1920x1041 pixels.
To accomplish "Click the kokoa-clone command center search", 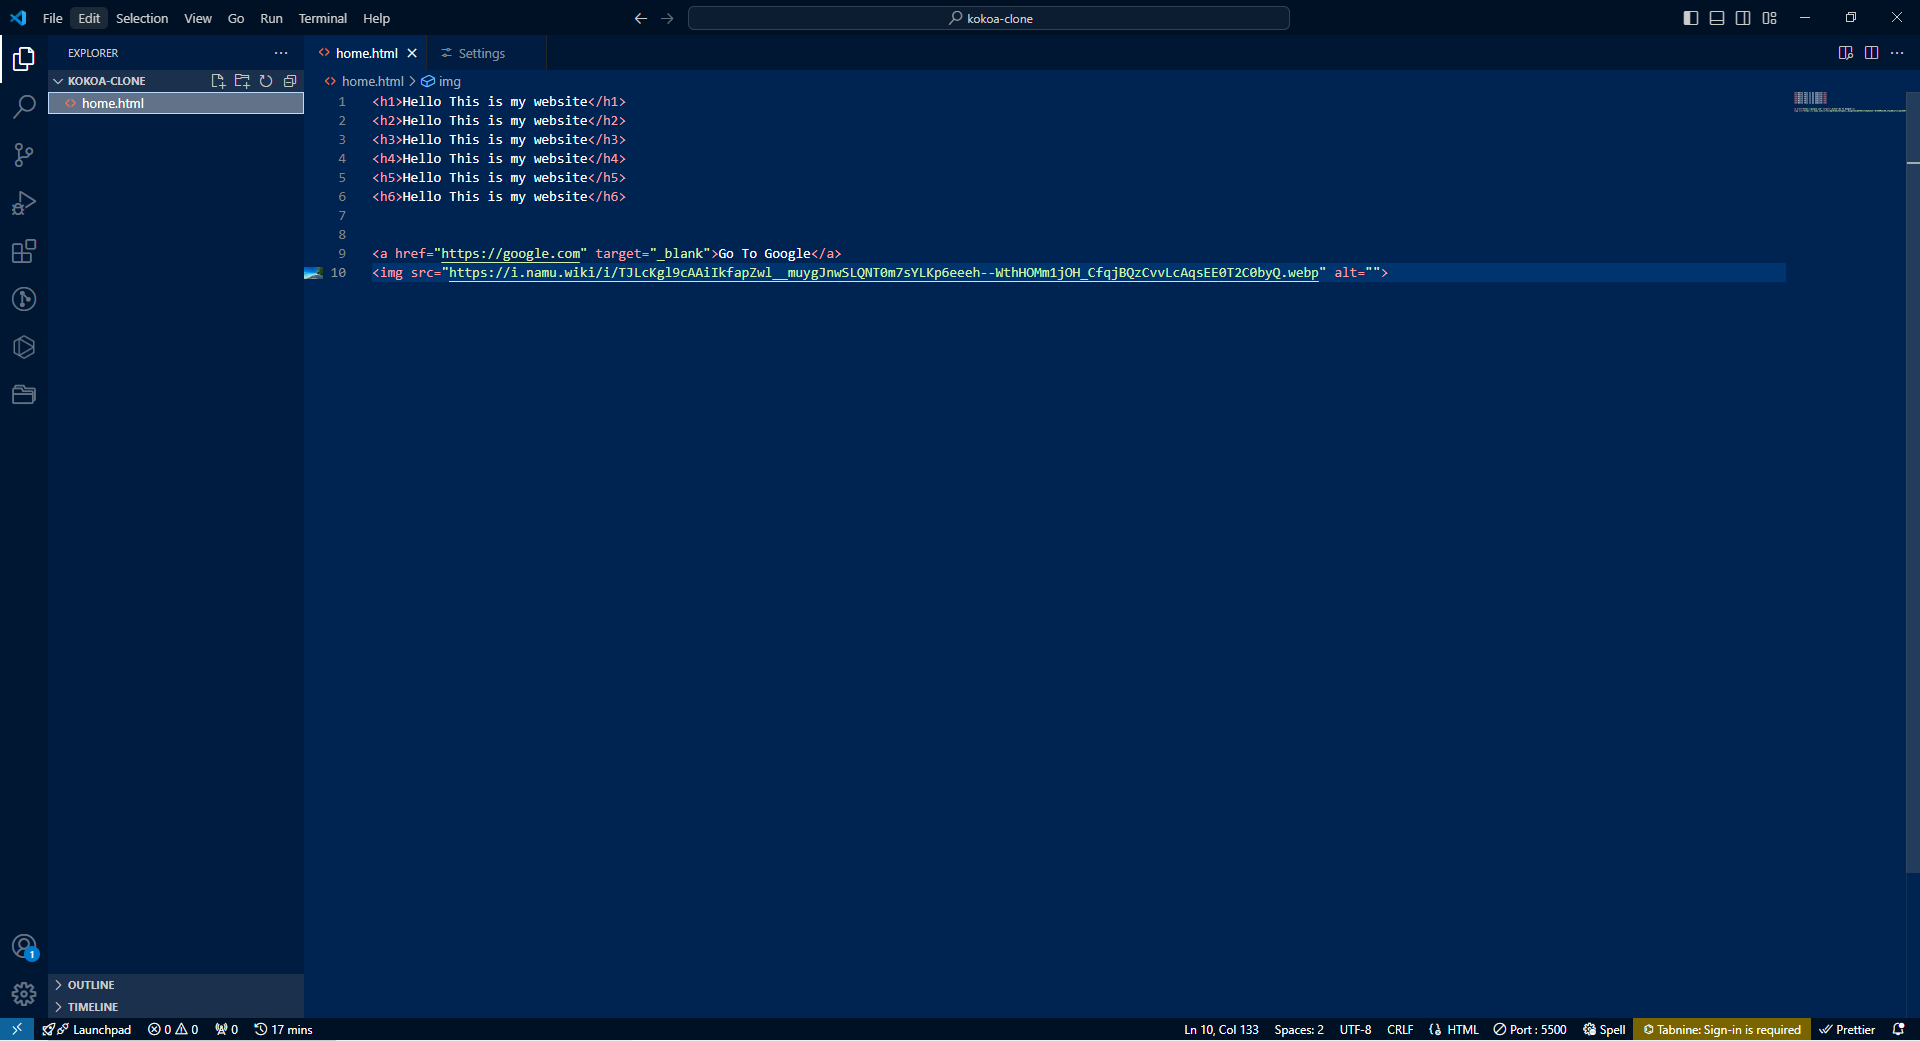I will tap(989, 18).
